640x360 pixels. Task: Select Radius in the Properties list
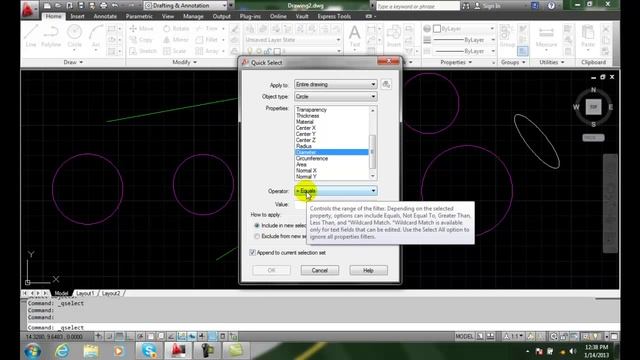331,146
